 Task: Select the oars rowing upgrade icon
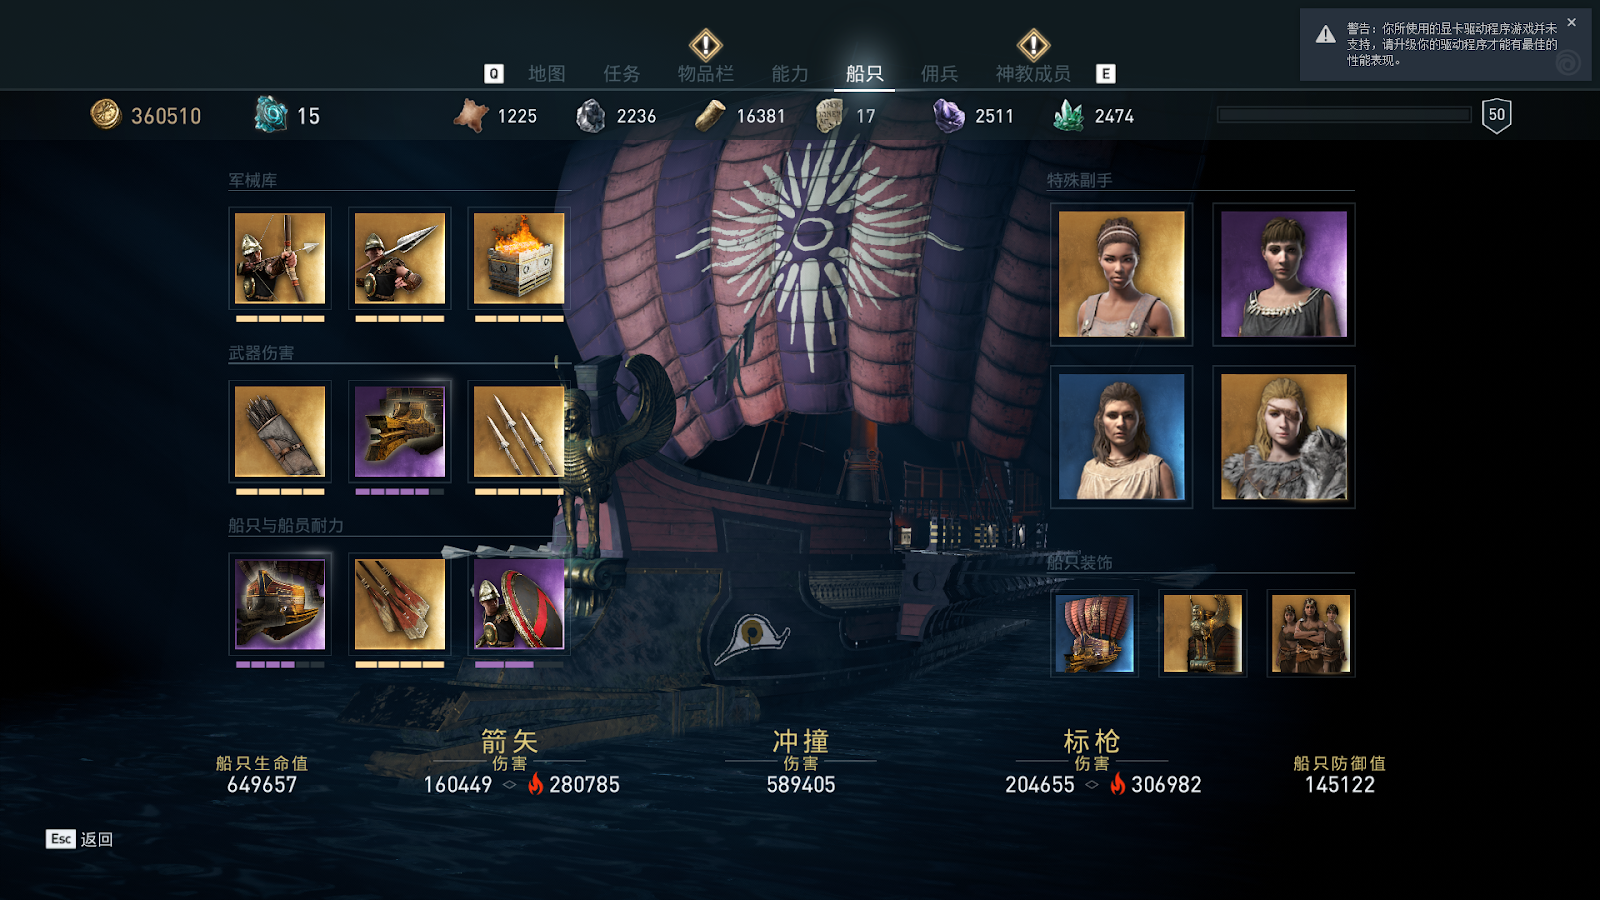tap(400, 604)
